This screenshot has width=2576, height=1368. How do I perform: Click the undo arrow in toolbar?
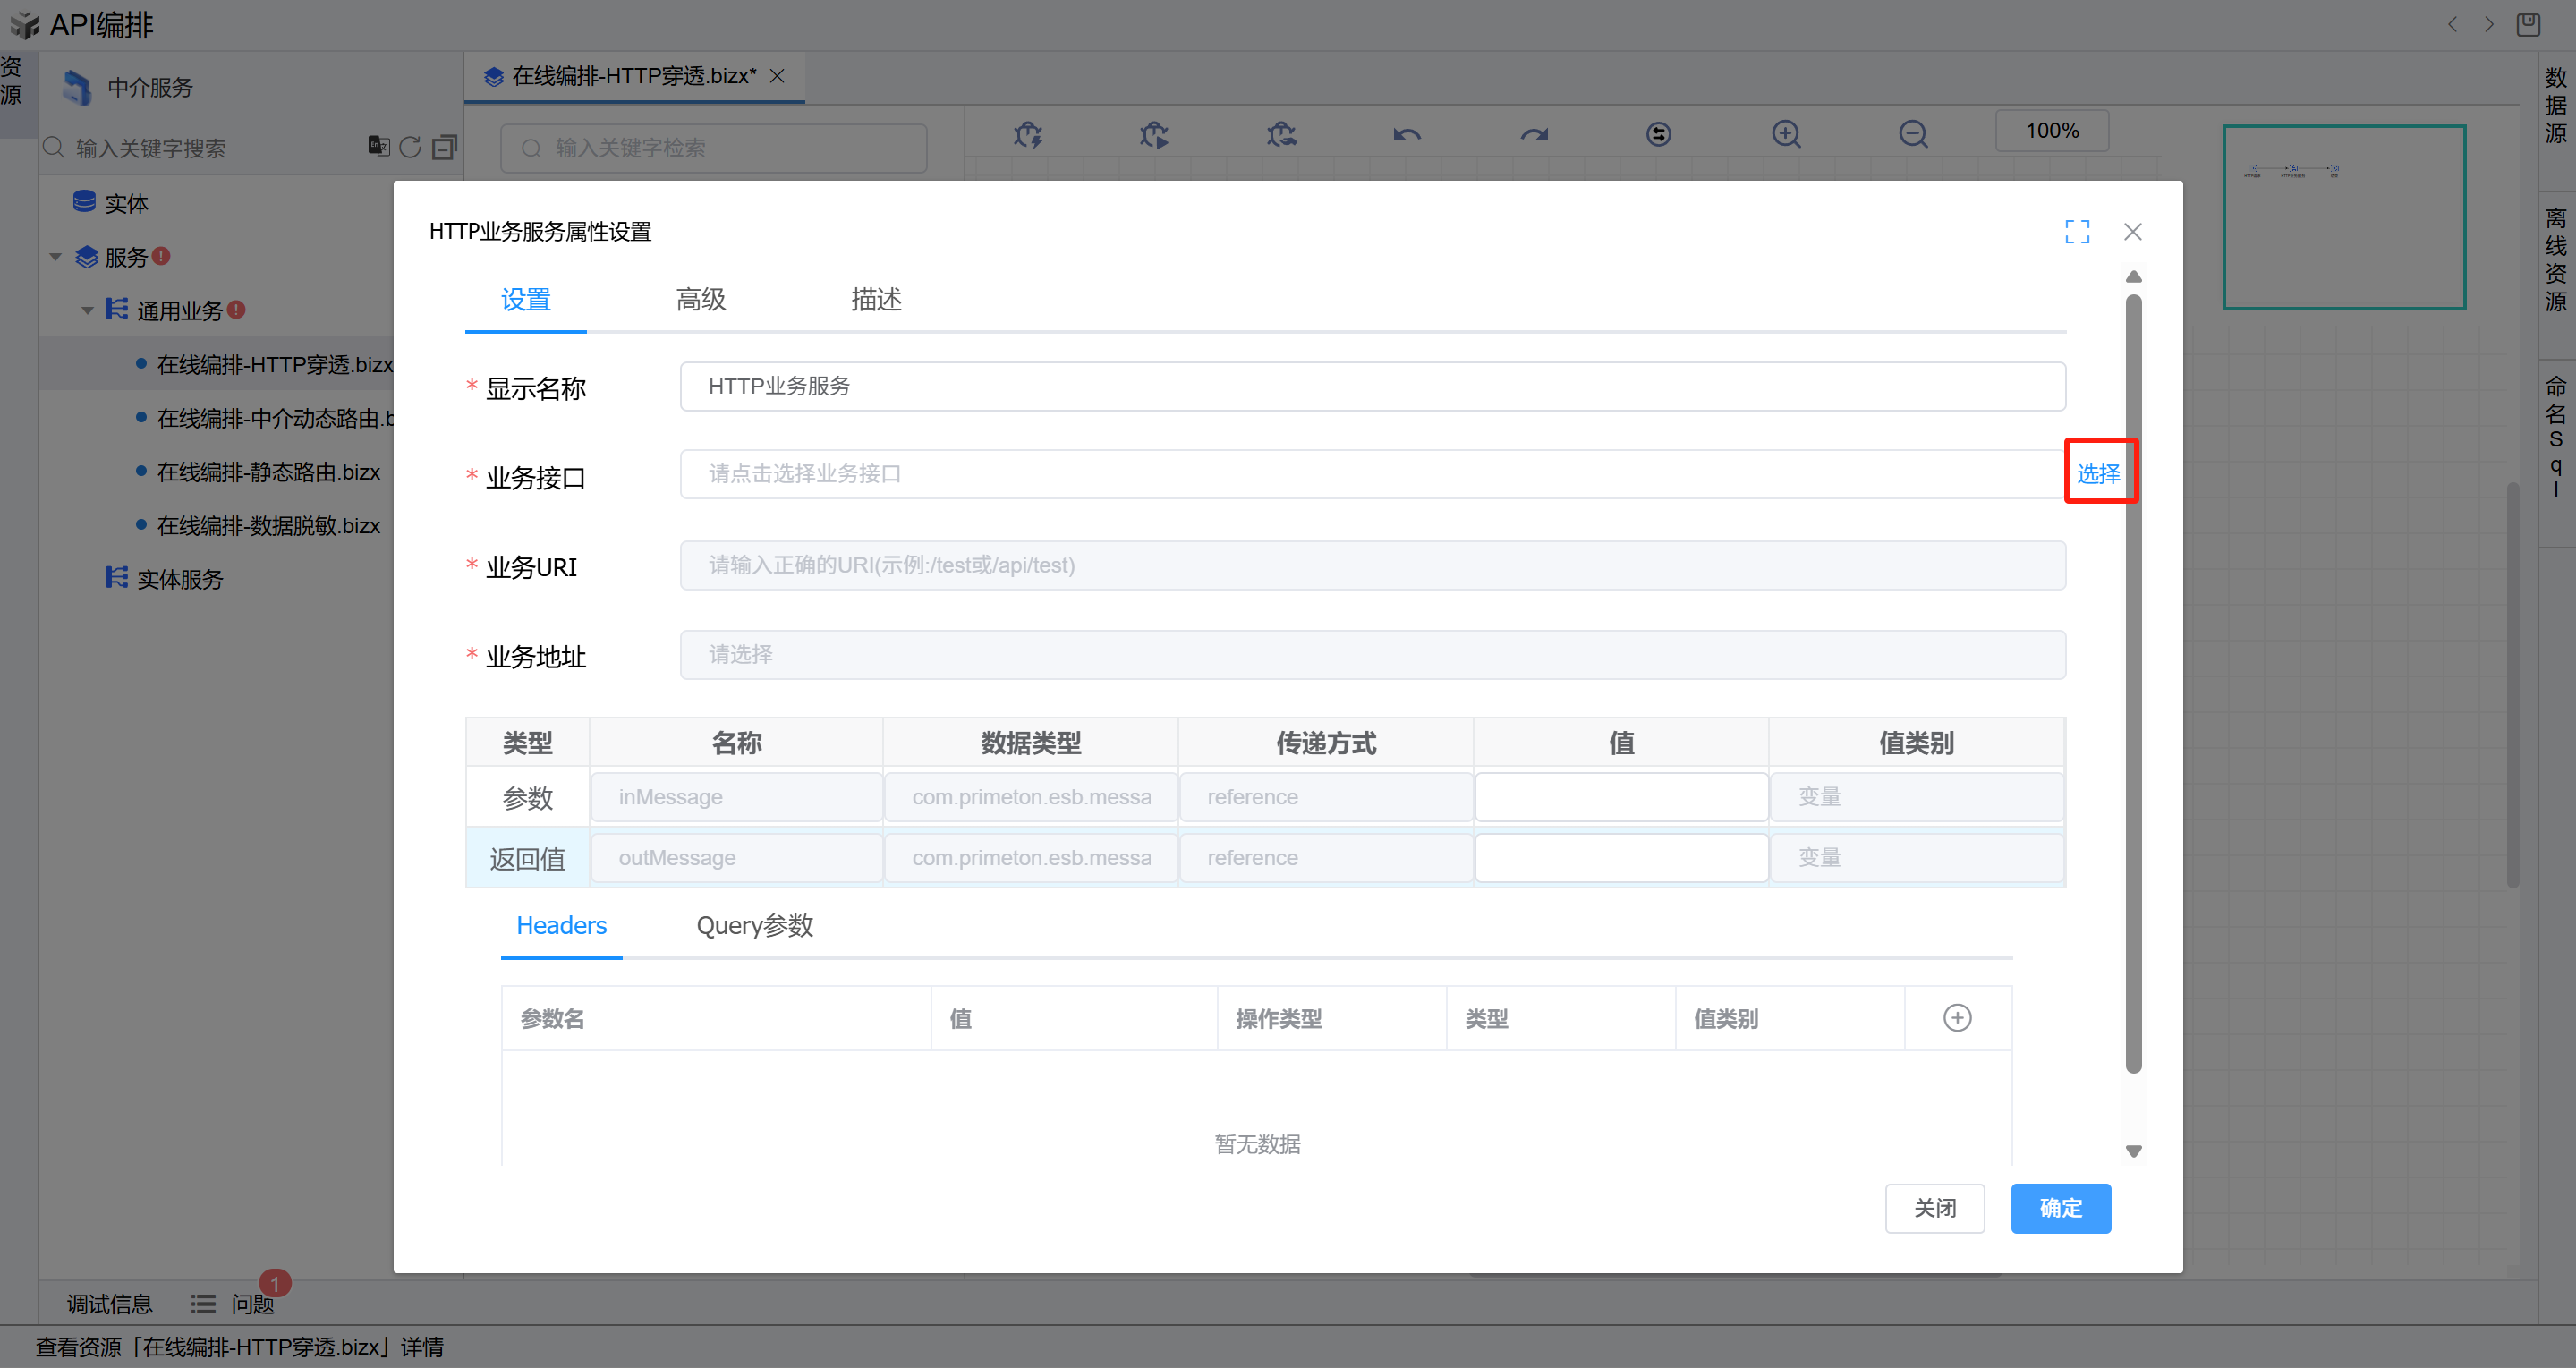point(1407,134)
